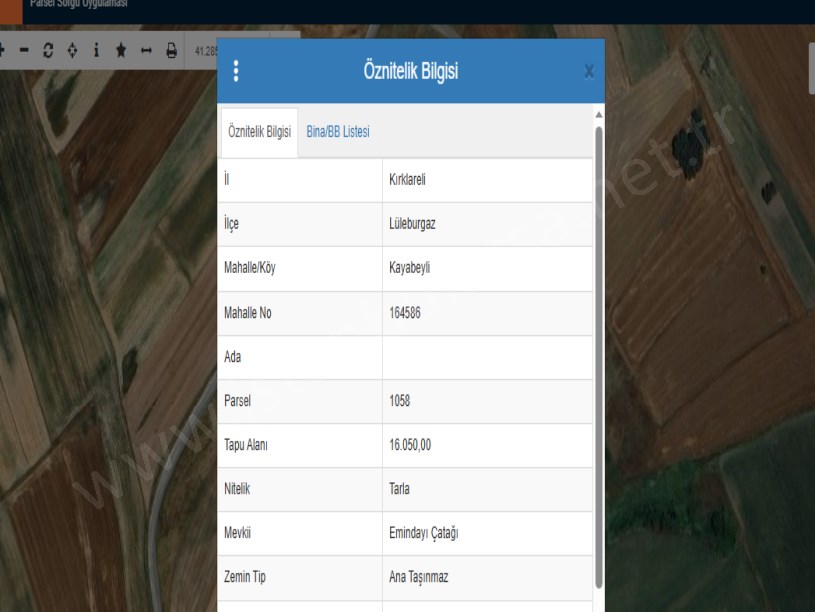Click the Tapu Alanı value 16.050,00
This screenshot has width=815, height=612.
coord(410,446)
